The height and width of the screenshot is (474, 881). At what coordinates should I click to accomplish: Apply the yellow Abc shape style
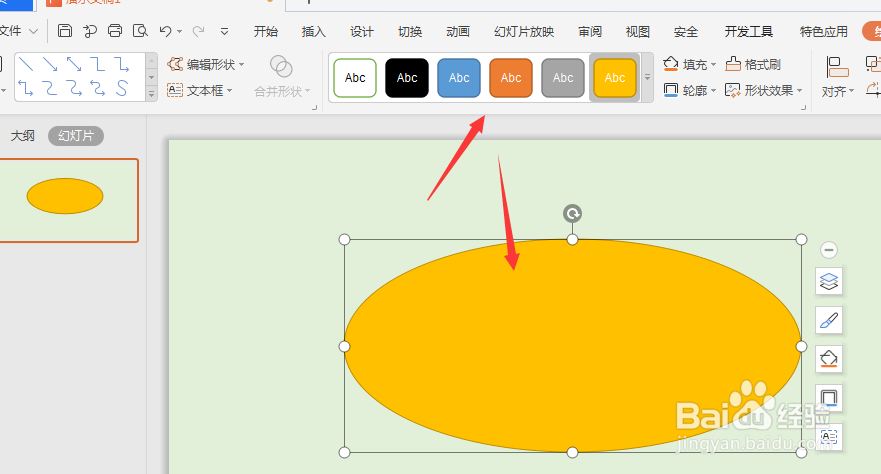615,78
